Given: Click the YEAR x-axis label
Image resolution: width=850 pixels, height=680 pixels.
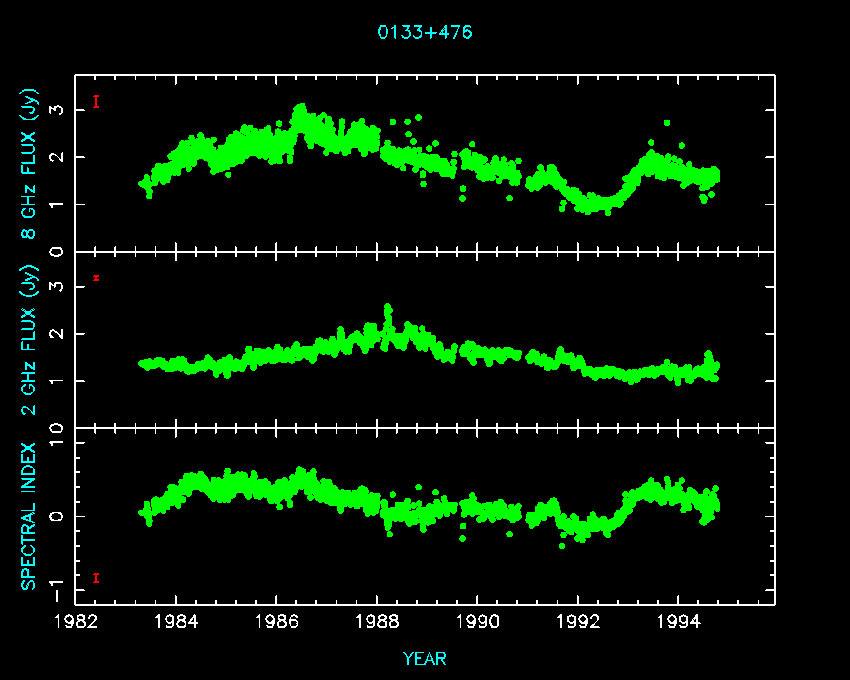Looking at the screenshot, I should 424,658.
